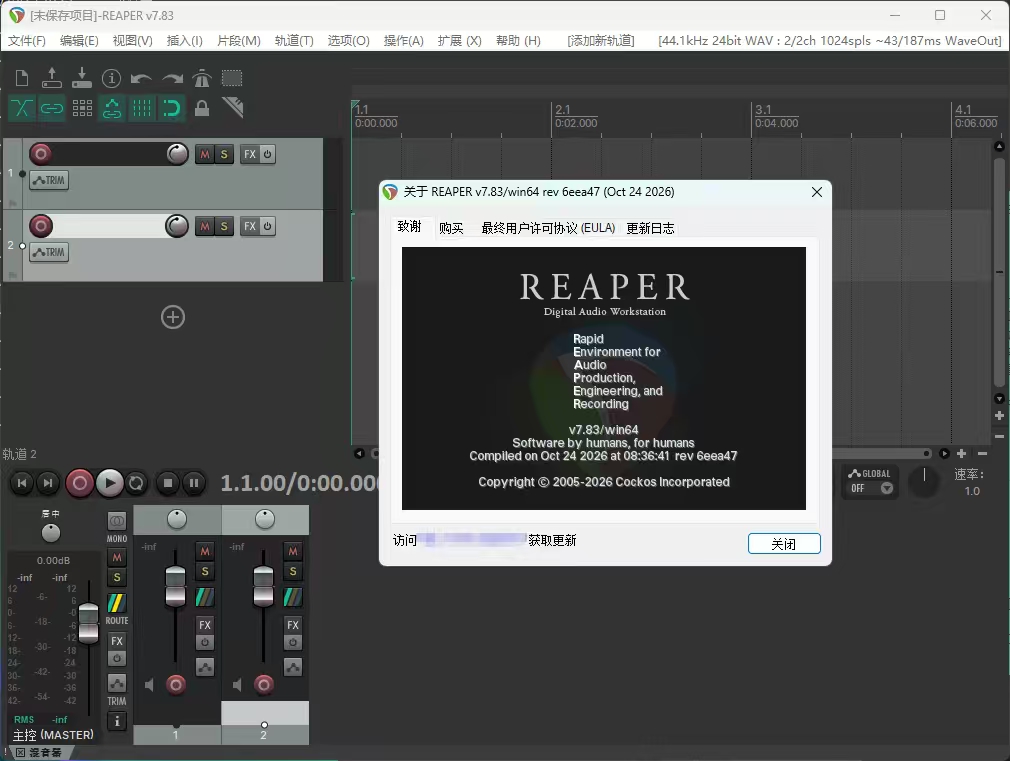Switch to 最终用户许可协议 (EULA) tab
The image size is (1010, 761).
(x=548, y=228)
